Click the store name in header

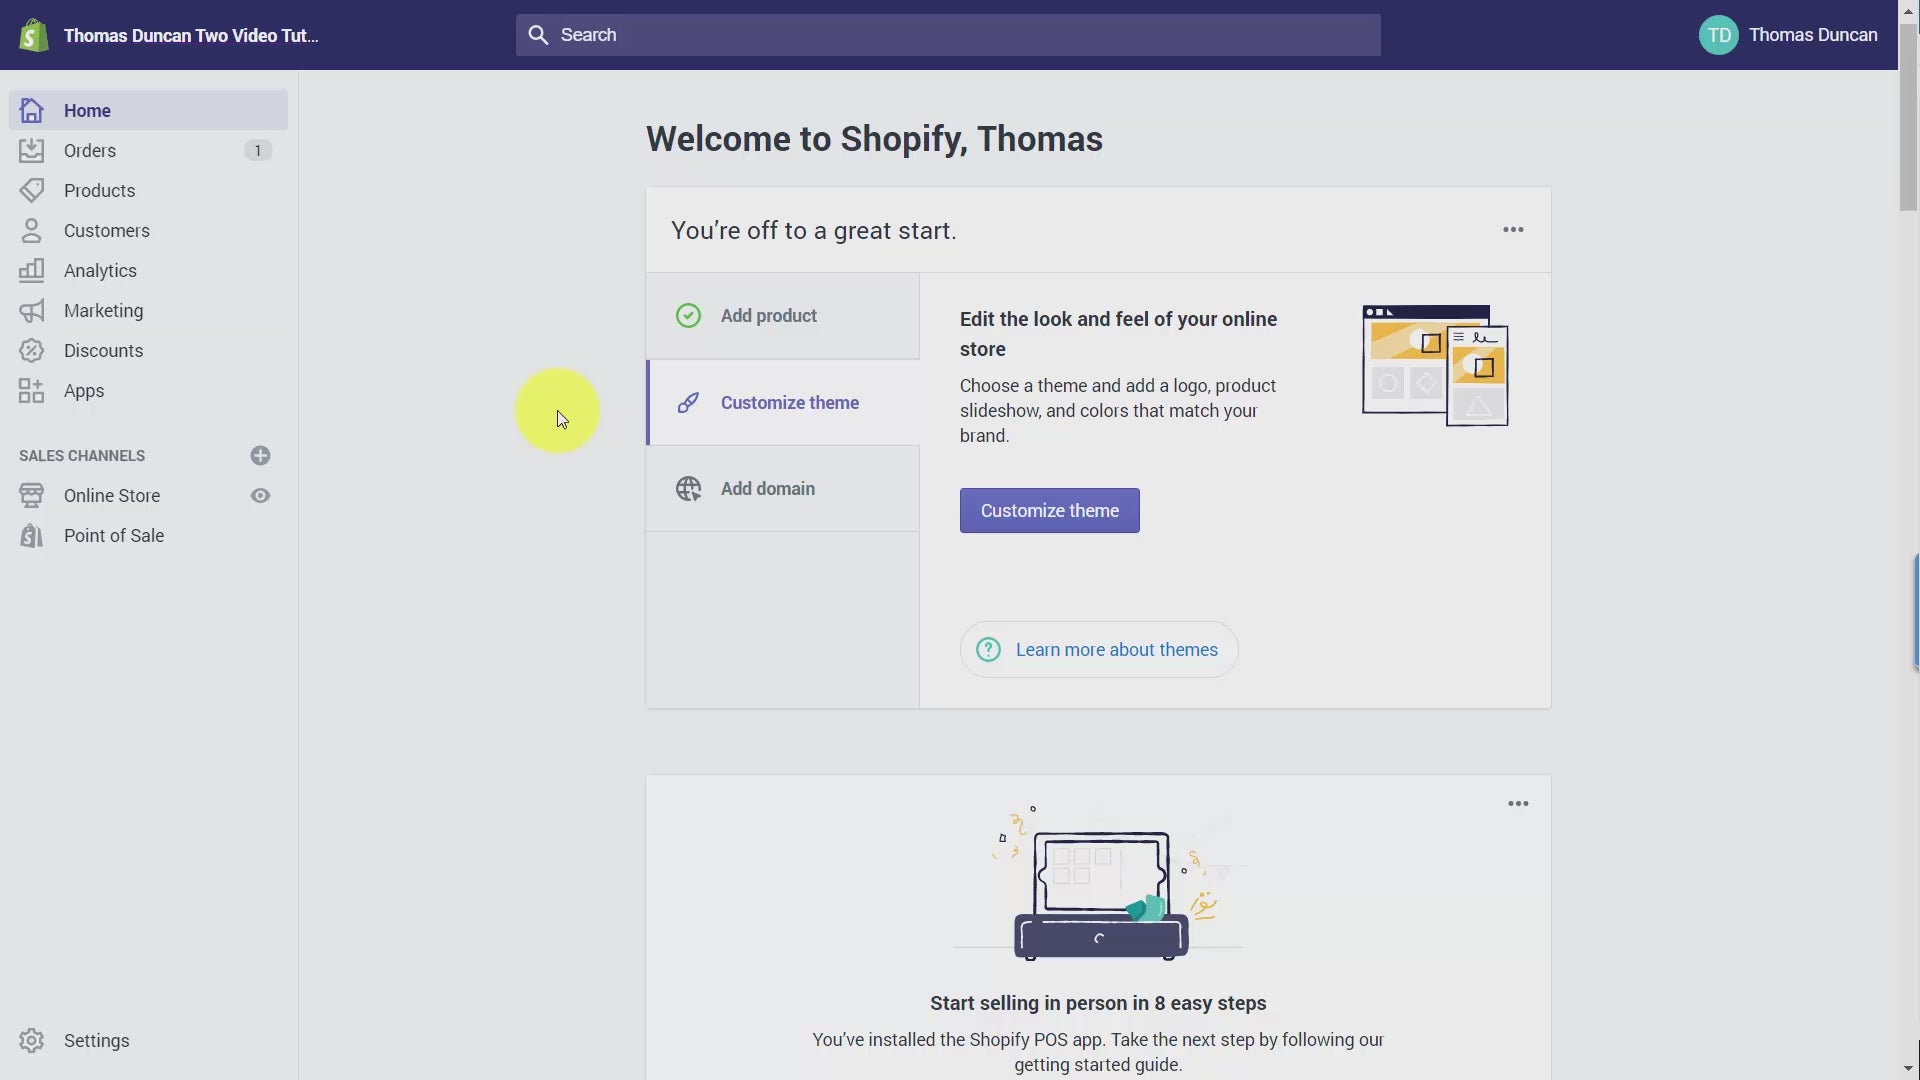[191, 36]
